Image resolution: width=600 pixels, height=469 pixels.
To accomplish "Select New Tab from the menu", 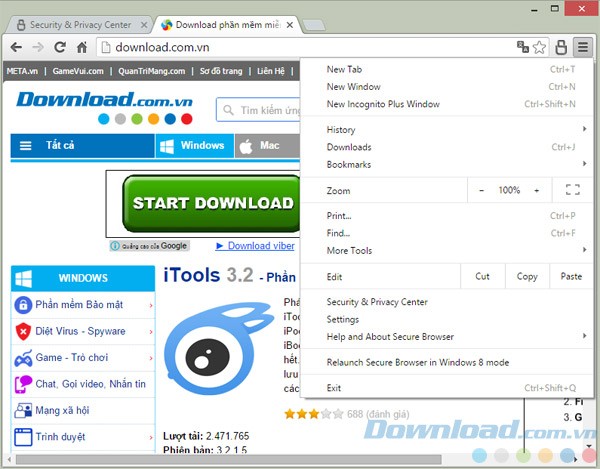I will point(447,70).
